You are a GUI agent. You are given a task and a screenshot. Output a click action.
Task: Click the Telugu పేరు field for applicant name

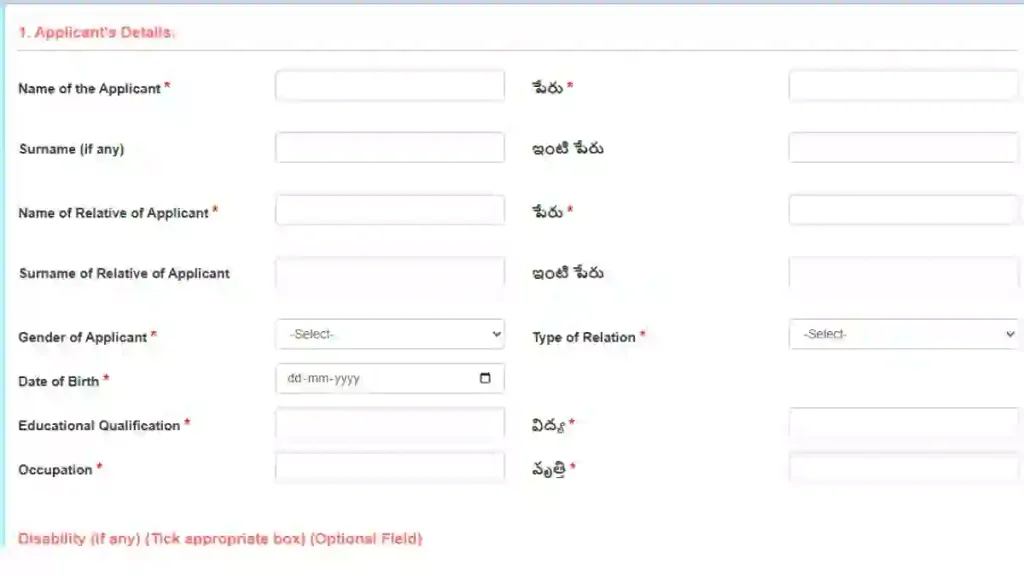tap(903, 86)
